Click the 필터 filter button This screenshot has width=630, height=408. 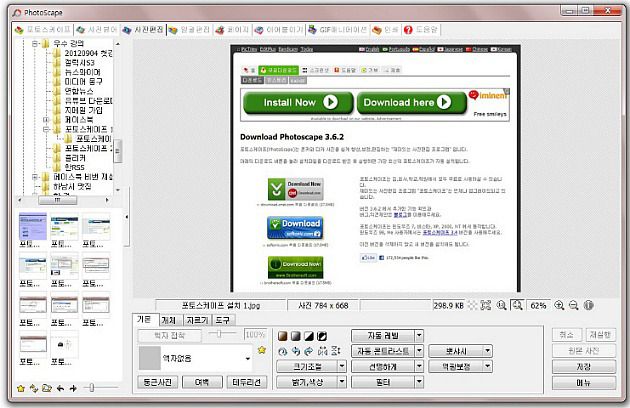pos(382,382)
